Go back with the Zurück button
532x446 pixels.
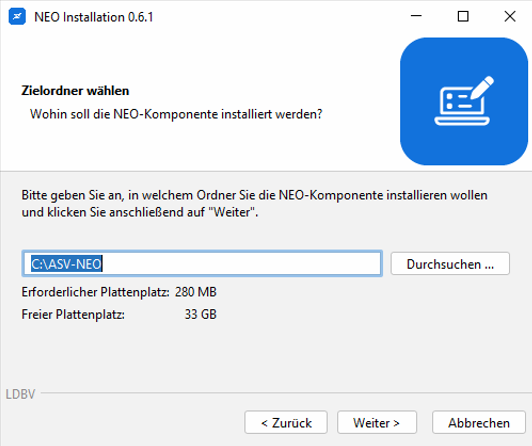tap(286, 423)
